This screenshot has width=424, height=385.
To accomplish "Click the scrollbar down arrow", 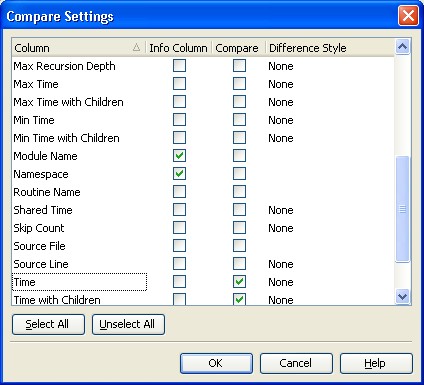I will pyautogui.click(x=402, y=296).
